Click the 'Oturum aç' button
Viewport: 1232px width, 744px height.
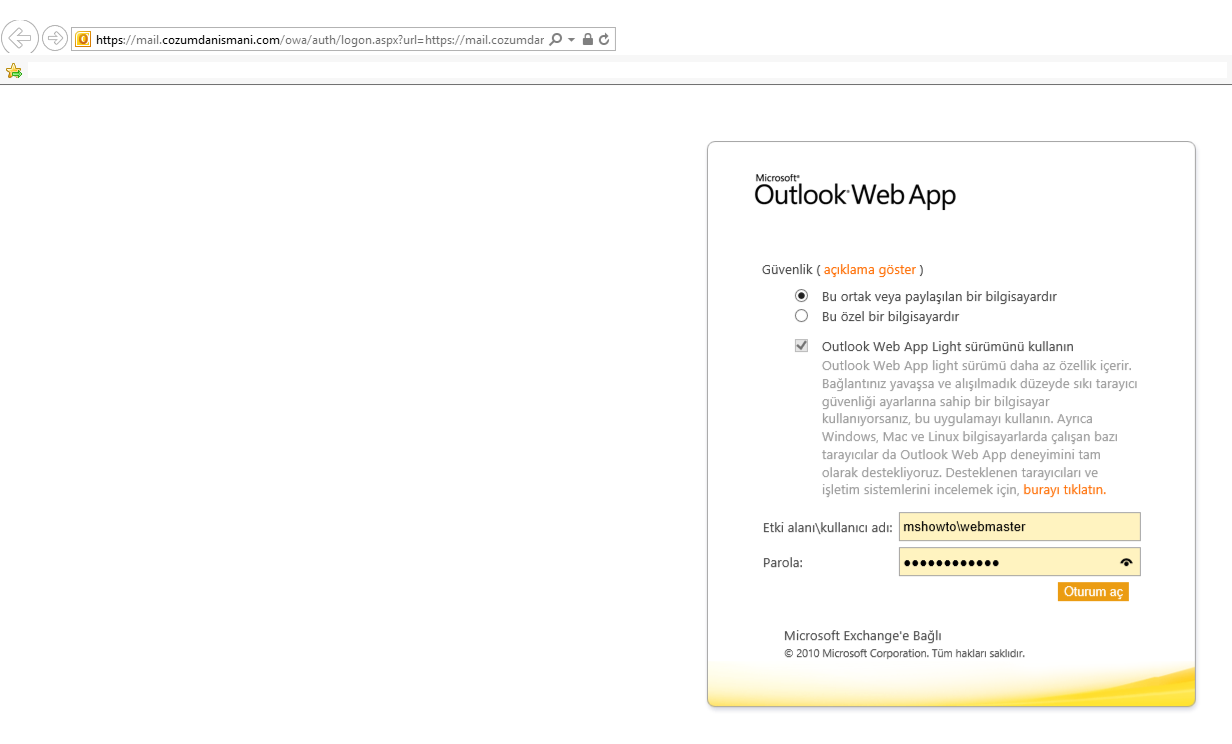click(x=1093, y=592)
